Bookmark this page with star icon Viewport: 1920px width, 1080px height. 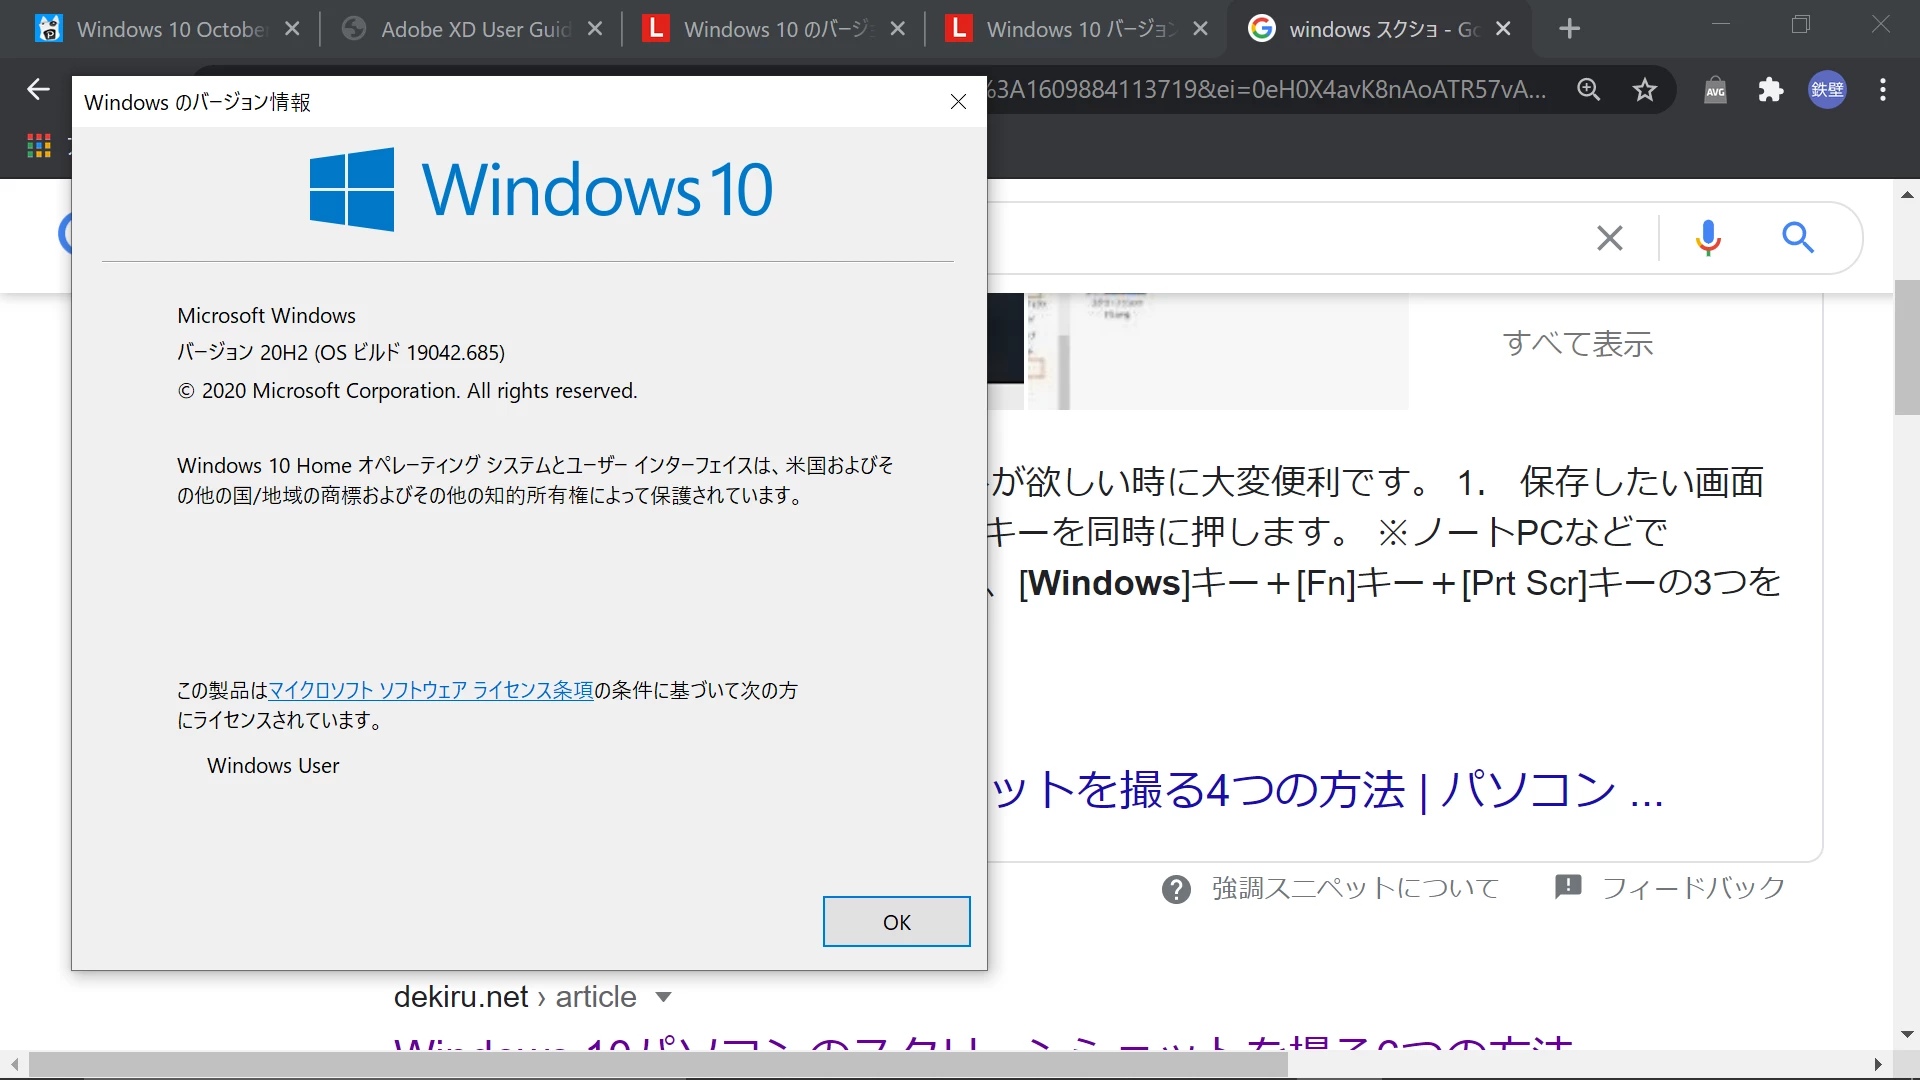(x=1645, y=90)
